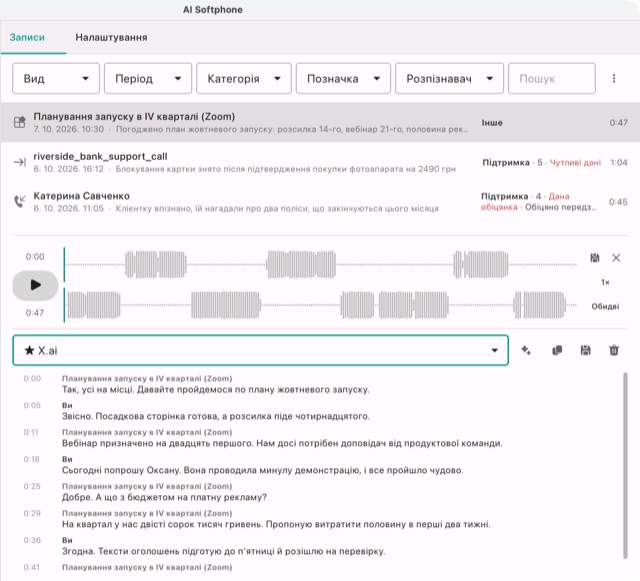Expand the Період dropdown
Image resolution: width=640 pixels, height=581 pixels.
[x=148, y=78]
